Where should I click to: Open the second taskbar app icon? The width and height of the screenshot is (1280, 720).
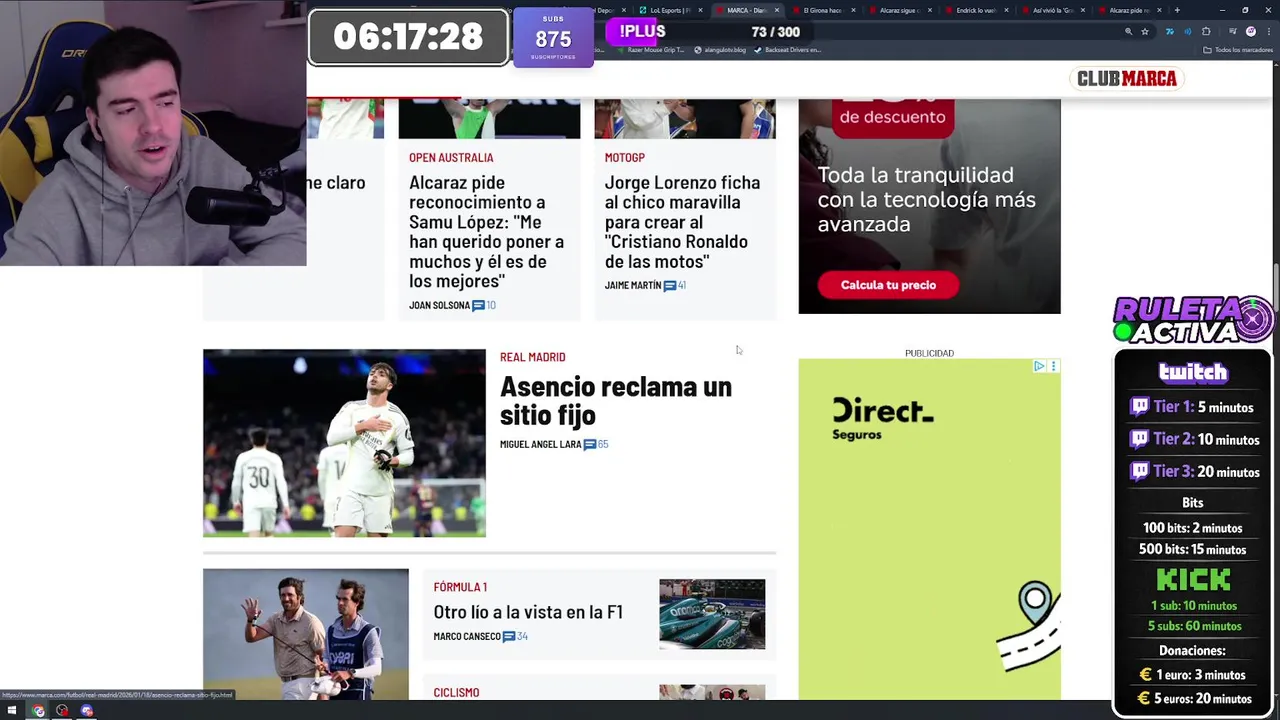(62, 711)
